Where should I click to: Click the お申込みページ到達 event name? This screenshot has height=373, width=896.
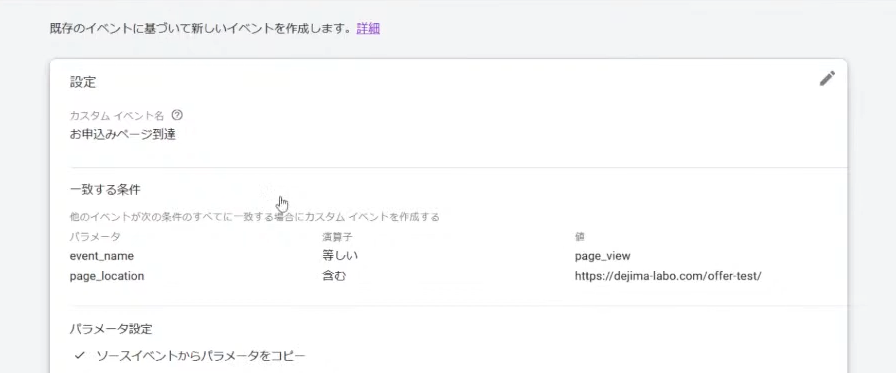(122, 136)
